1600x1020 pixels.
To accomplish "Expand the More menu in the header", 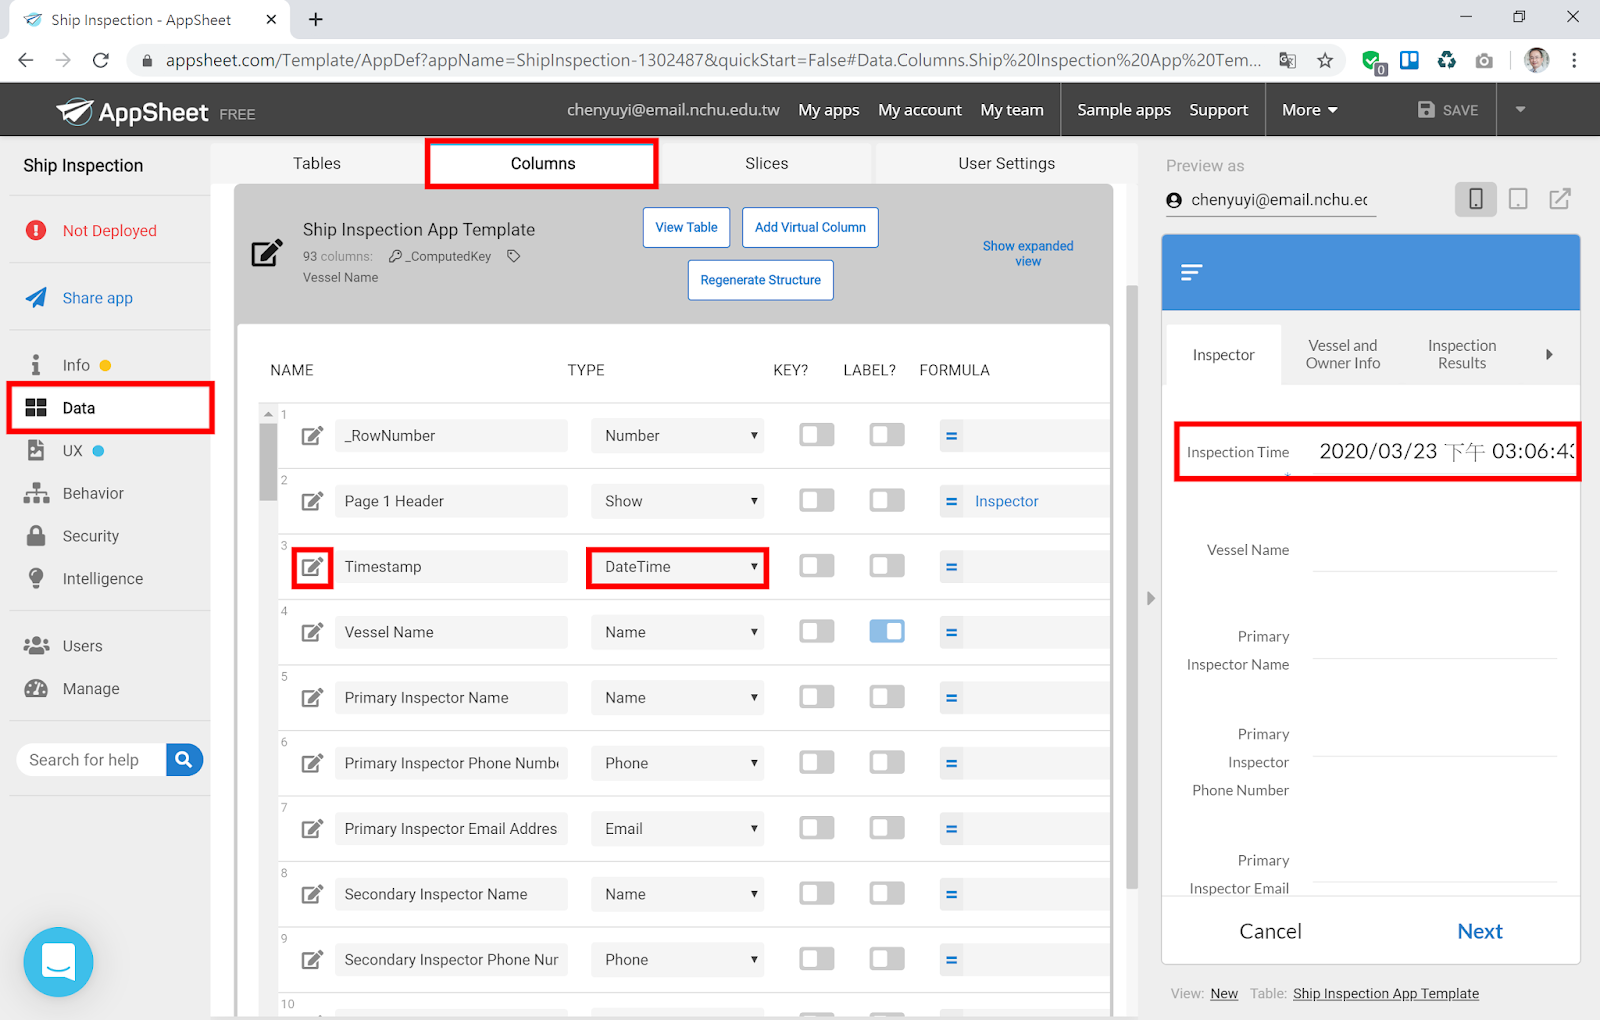I will 1309,110.
